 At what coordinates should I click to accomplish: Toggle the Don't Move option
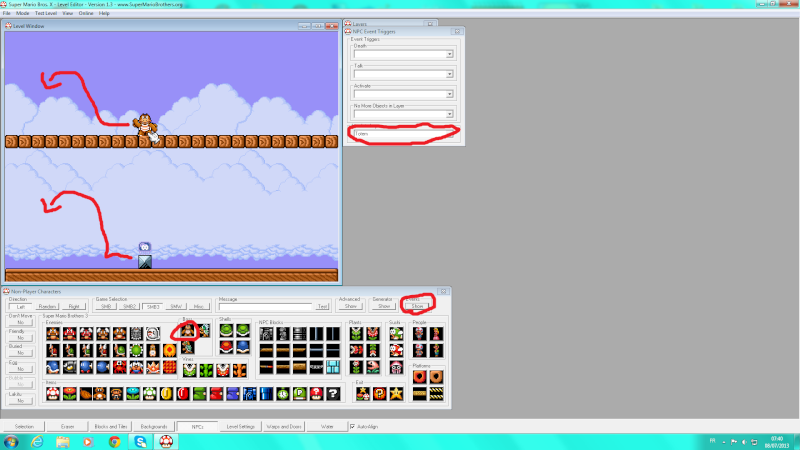click(x=21, y=322)
